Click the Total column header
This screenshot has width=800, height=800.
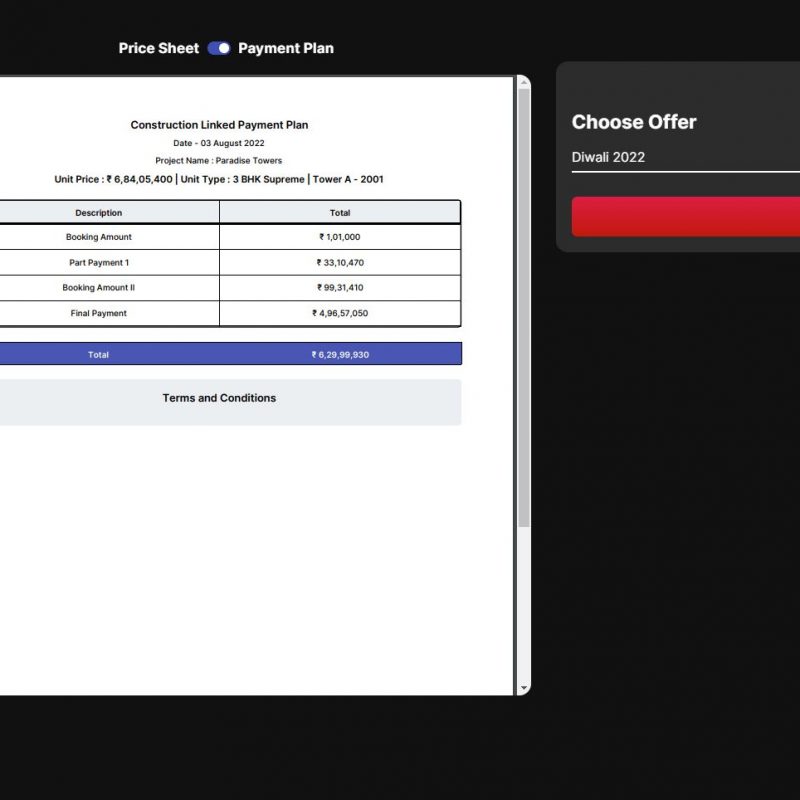[x=340, y=213]
